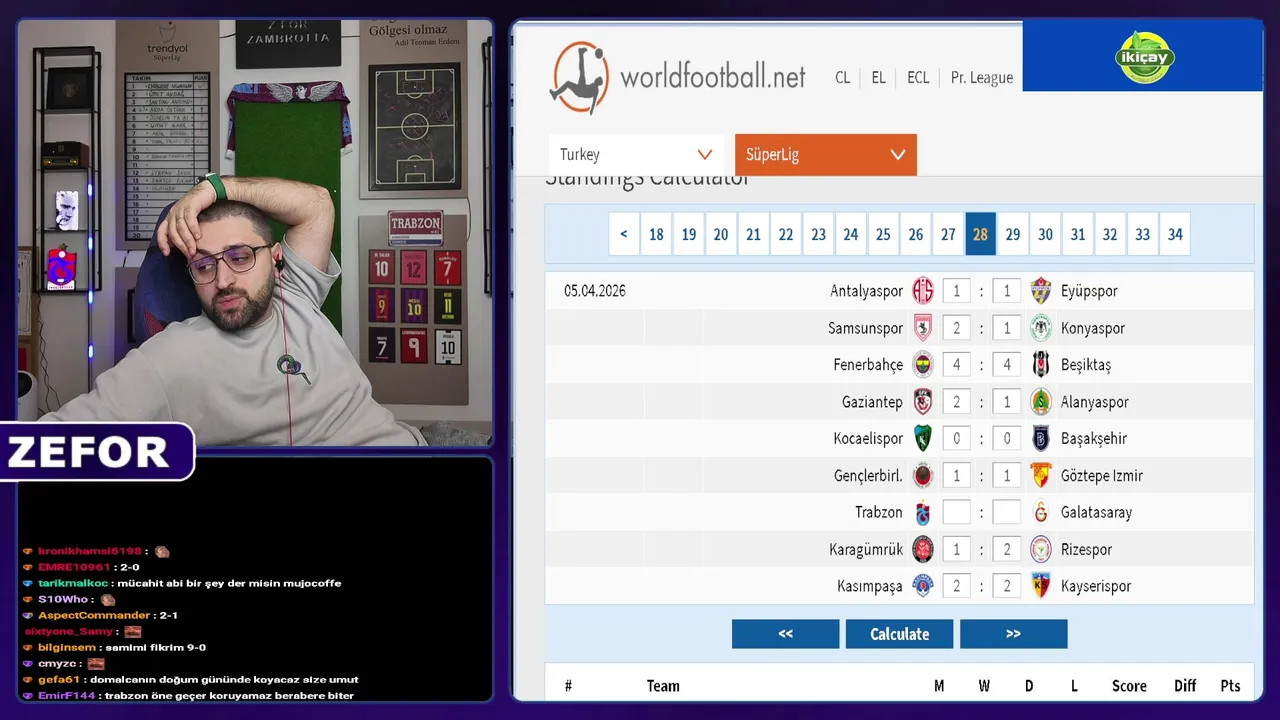Click the Calculate button
Screen dimensions: 1280x720
coord(899,634)
